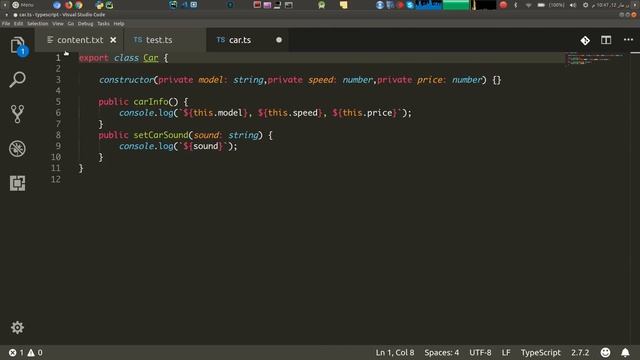Change file encoding UTF-8
Image resolution: width=640 pixels, height=360 pixels.
[x=480, y=352]
